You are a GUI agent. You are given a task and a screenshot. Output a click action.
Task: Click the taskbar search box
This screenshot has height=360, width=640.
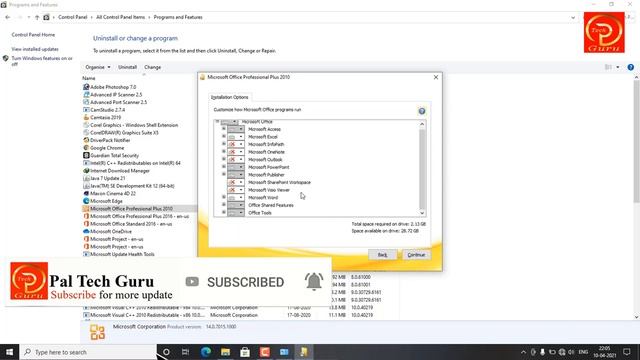click(x=88, y=351)
